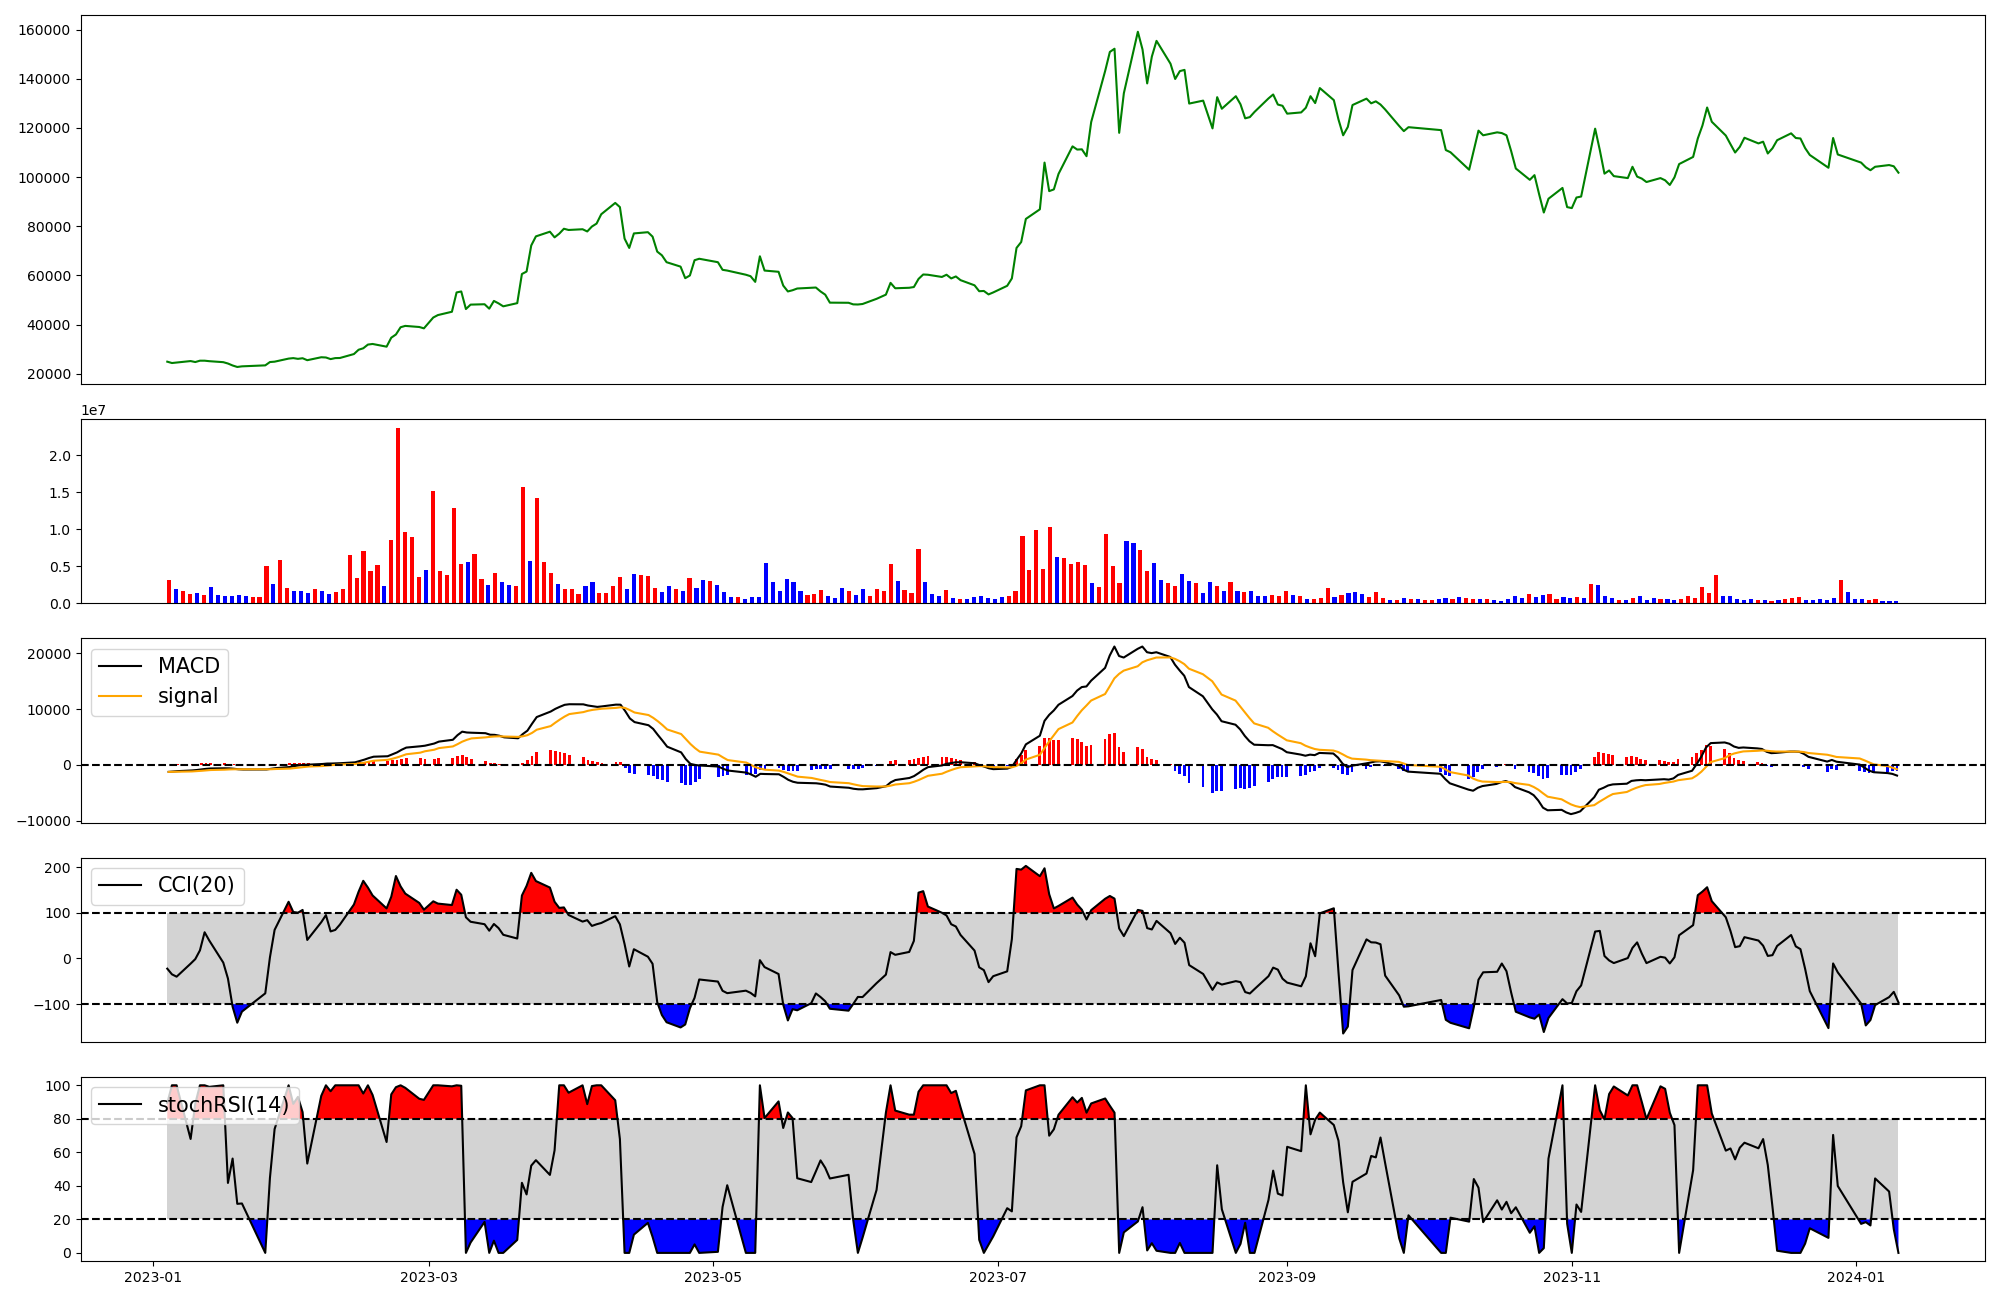
Task: Click the CCI(20) legend label
Action: tap(196, 885)
